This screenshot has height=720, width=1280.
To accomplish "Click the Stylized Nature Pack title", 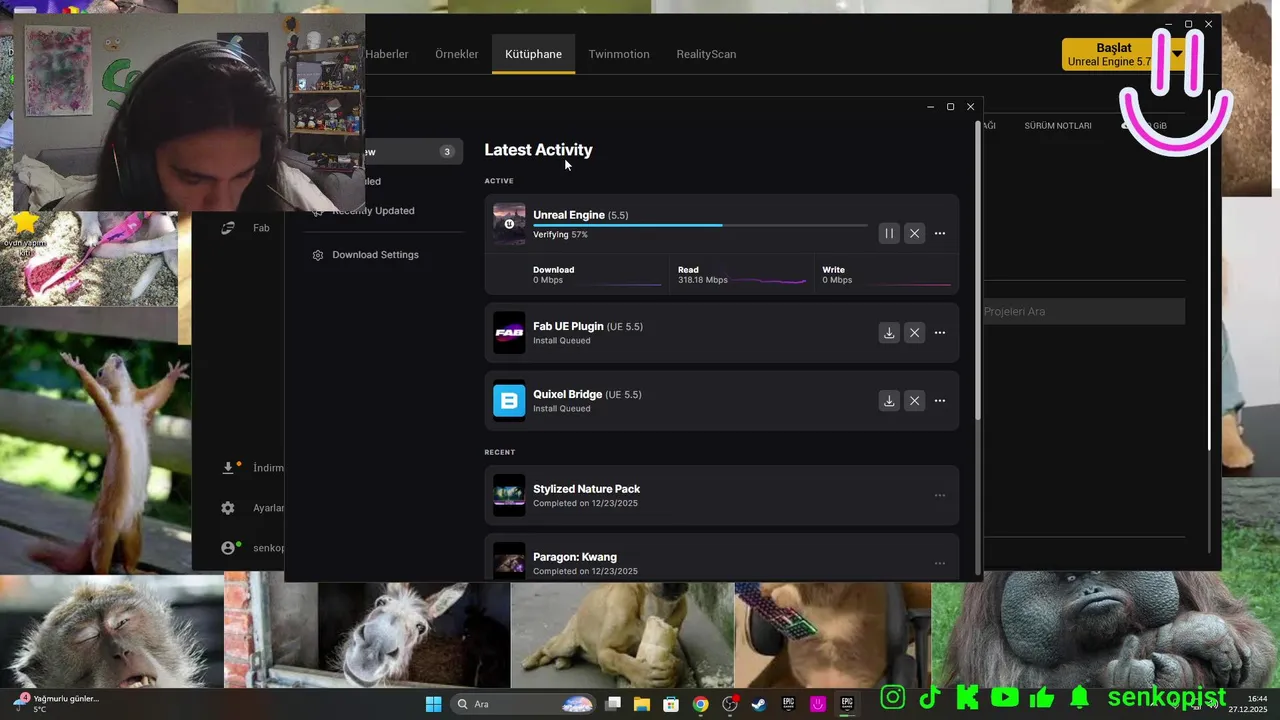I will (x=586, y=489).
